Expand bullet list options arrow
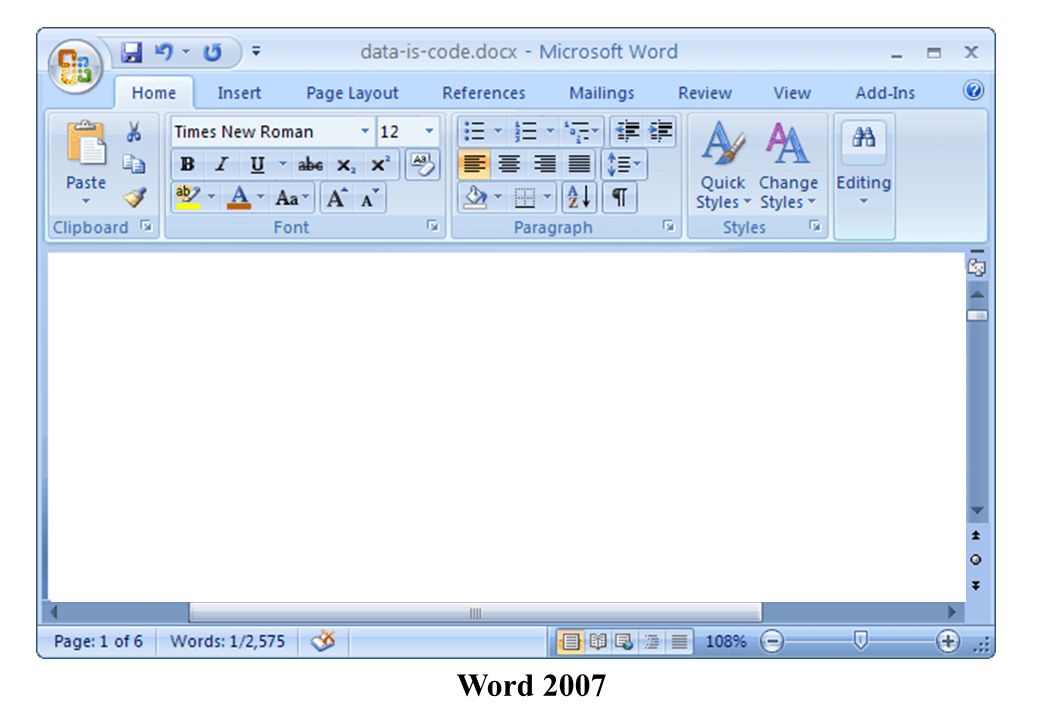 click(x=497, y=131)
